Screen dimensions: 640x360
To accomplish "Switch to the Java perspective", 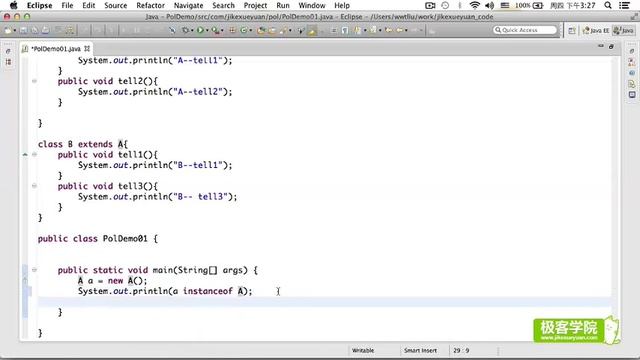I will click(x=624, y=31).
